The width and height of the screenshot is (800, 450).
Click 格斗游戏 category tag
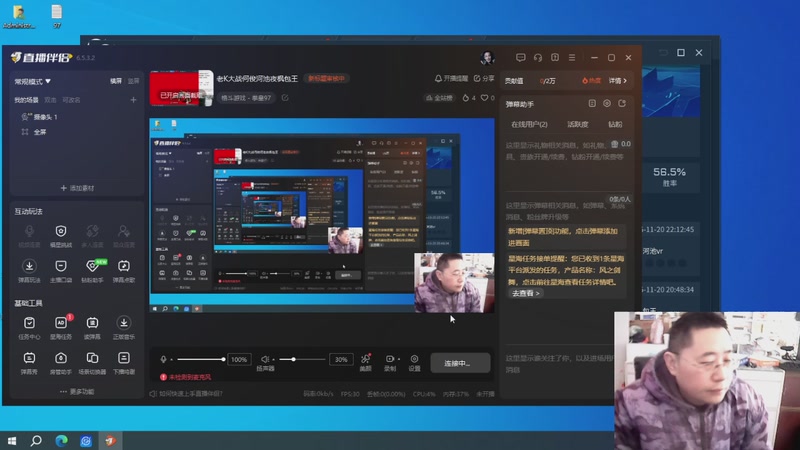[246, 97]
